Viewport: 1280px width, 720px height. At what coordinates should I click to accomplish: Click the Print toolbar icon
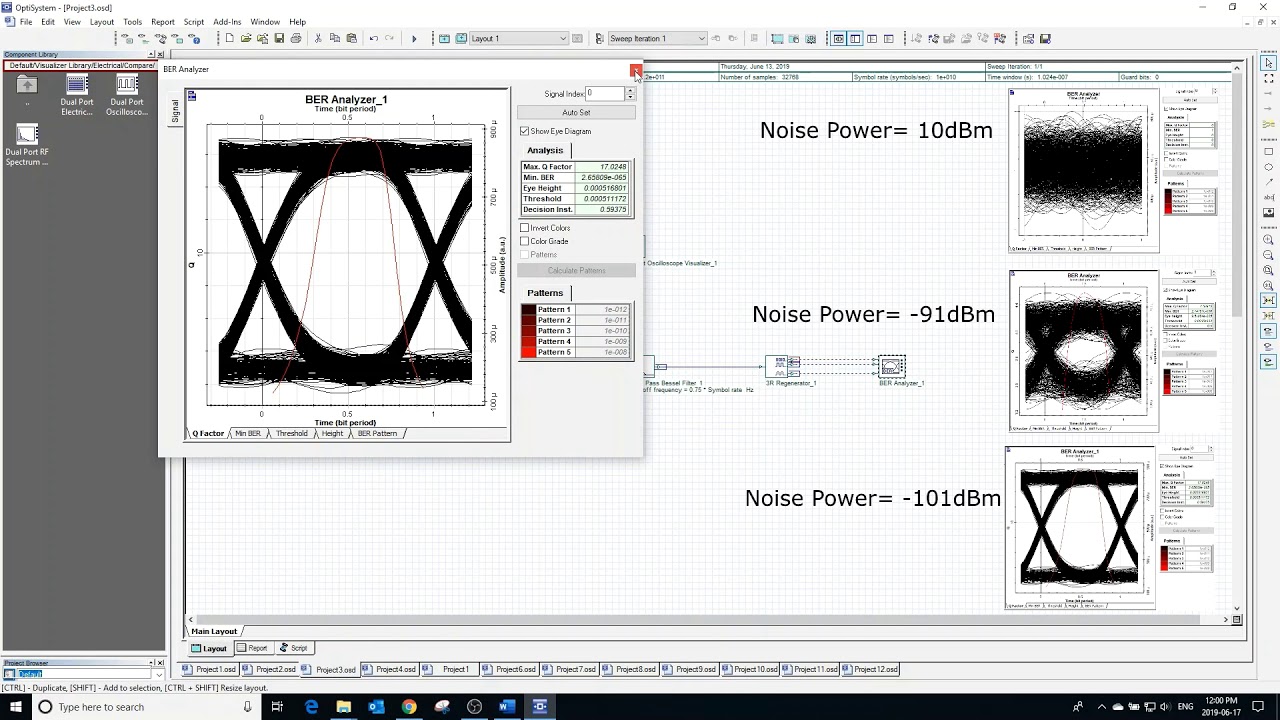(x=296, y=39)
